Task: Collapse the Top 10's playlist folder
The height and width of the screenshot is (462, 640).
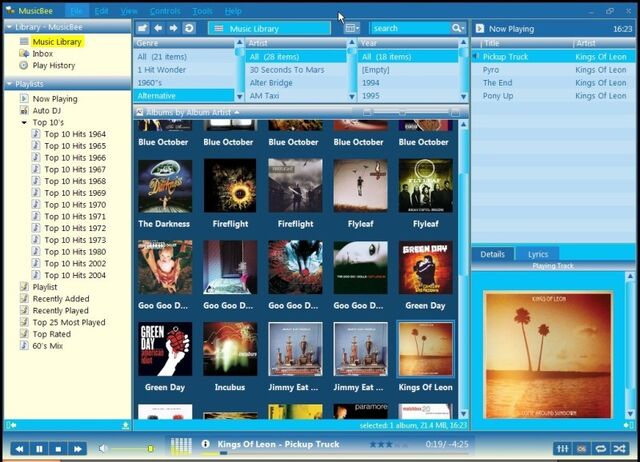Action: pos(24,122)
